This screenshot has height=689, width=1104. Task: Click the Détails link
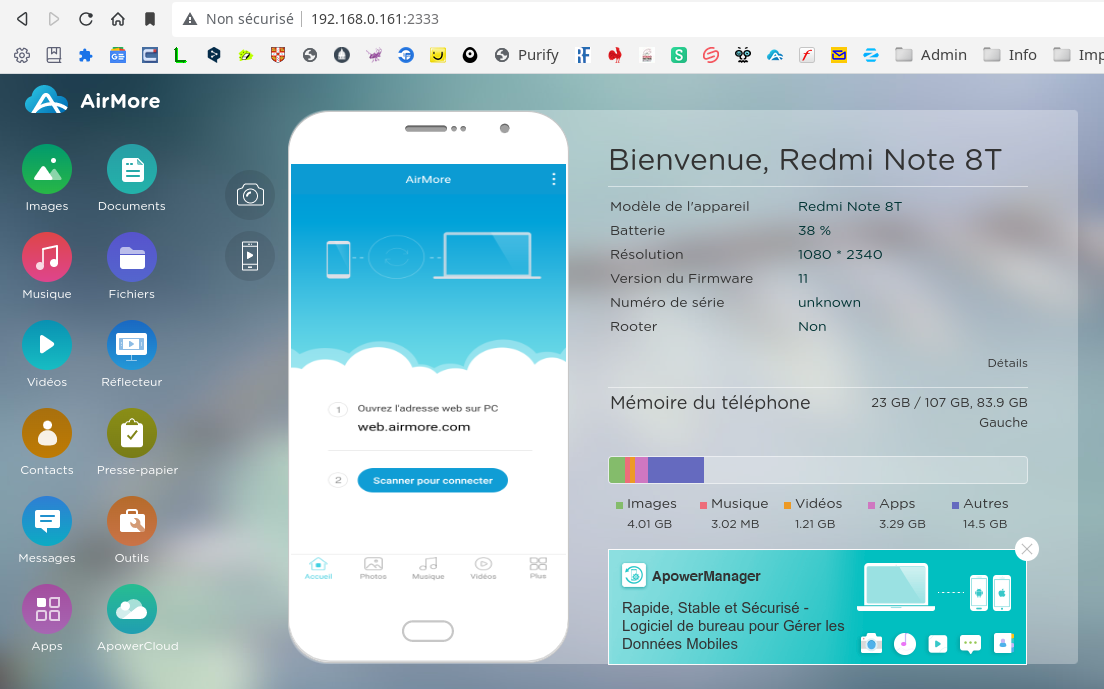(x=1007, y=363)
